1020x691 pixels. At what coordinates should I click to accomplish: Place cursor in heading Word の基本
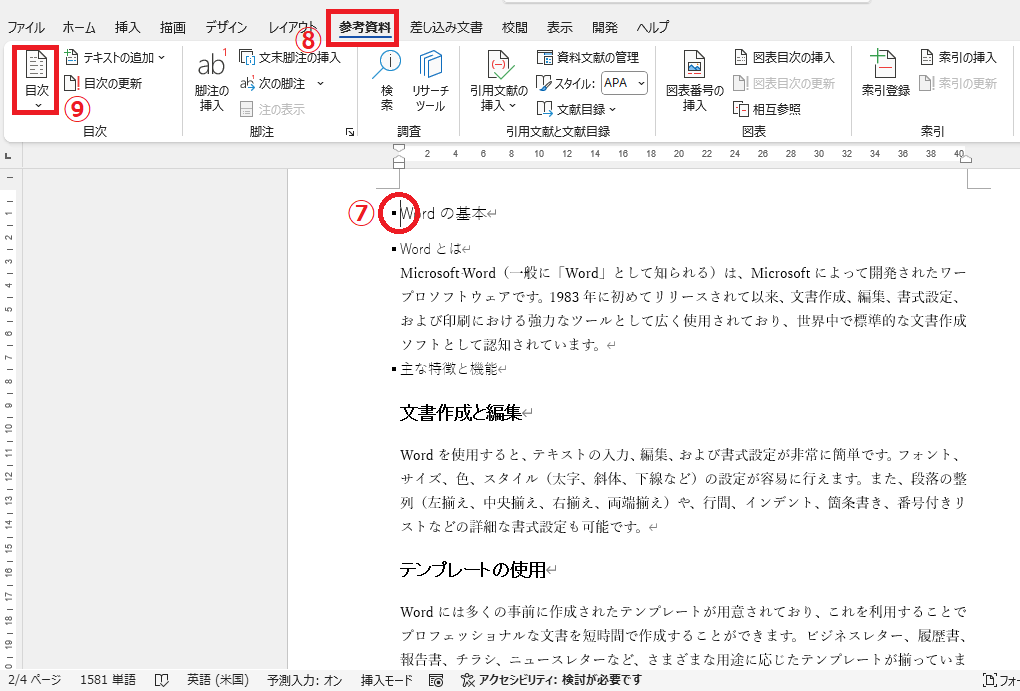click(443, 213)
